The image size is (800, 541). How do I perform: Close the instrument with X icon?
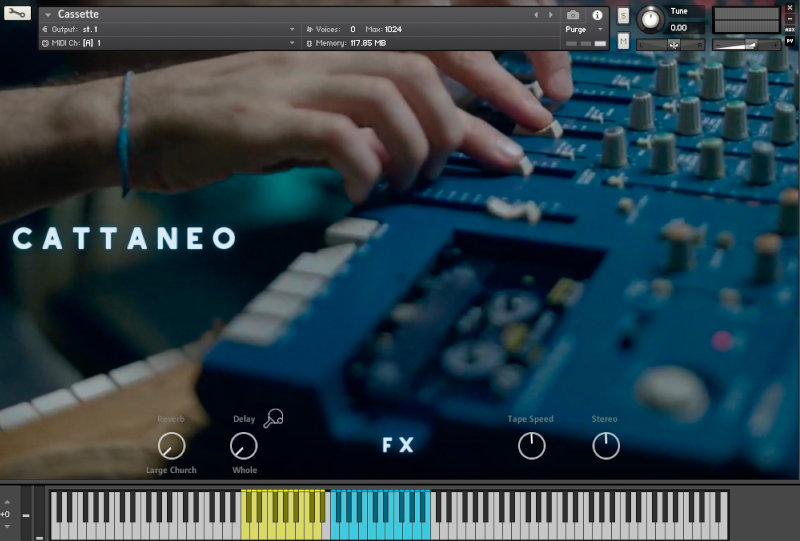(x=790, y=8)
